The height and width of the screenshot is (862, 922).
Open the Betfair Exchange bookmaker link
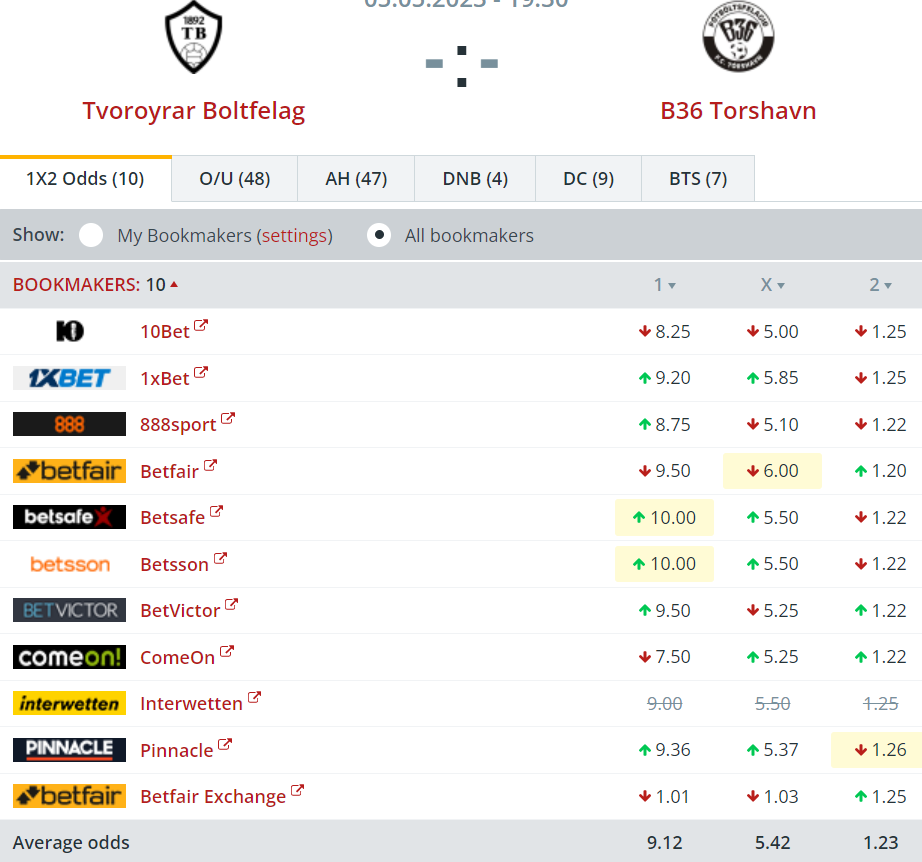pyautogui.click(x=213, y=797)
